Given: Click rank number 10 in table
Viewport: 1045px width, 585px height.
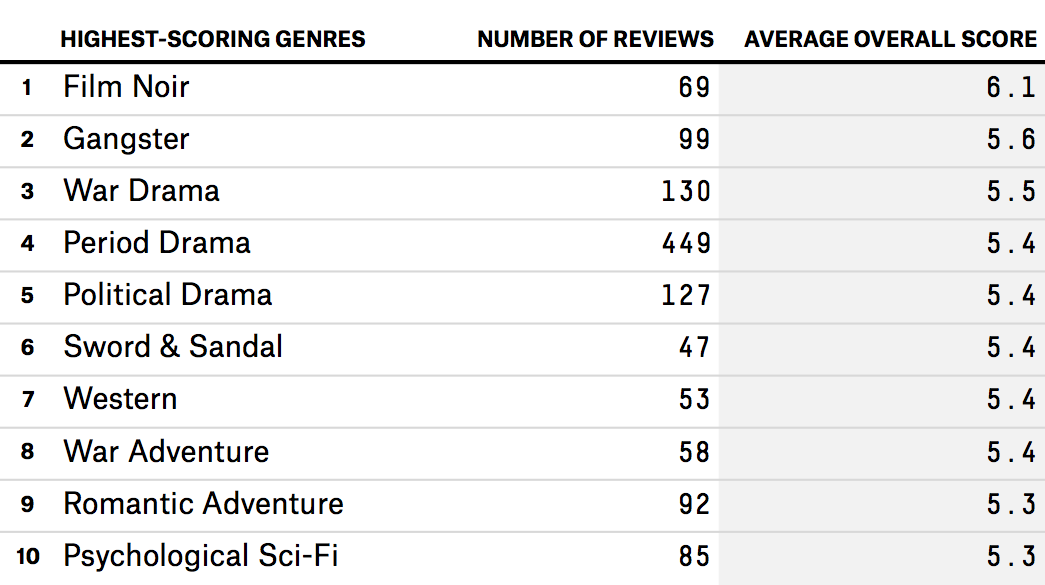Looking at the screenshot, I should pos(28,556).
